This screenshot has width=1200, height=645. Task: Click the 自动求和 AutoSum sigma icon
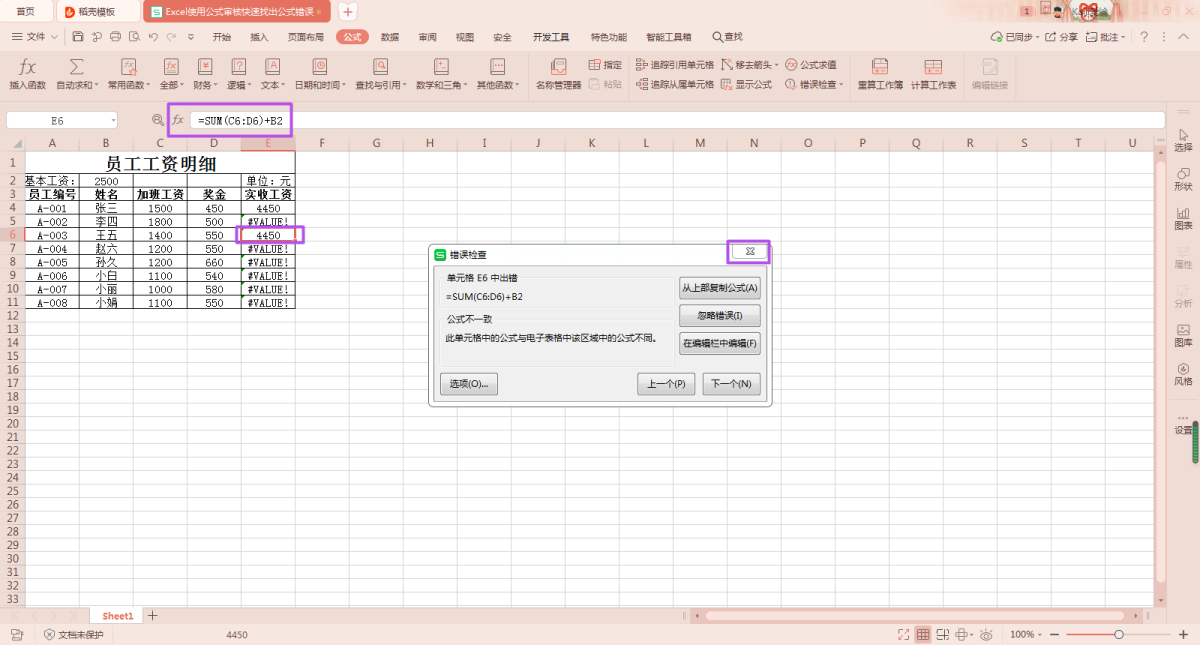coord(76,67)
